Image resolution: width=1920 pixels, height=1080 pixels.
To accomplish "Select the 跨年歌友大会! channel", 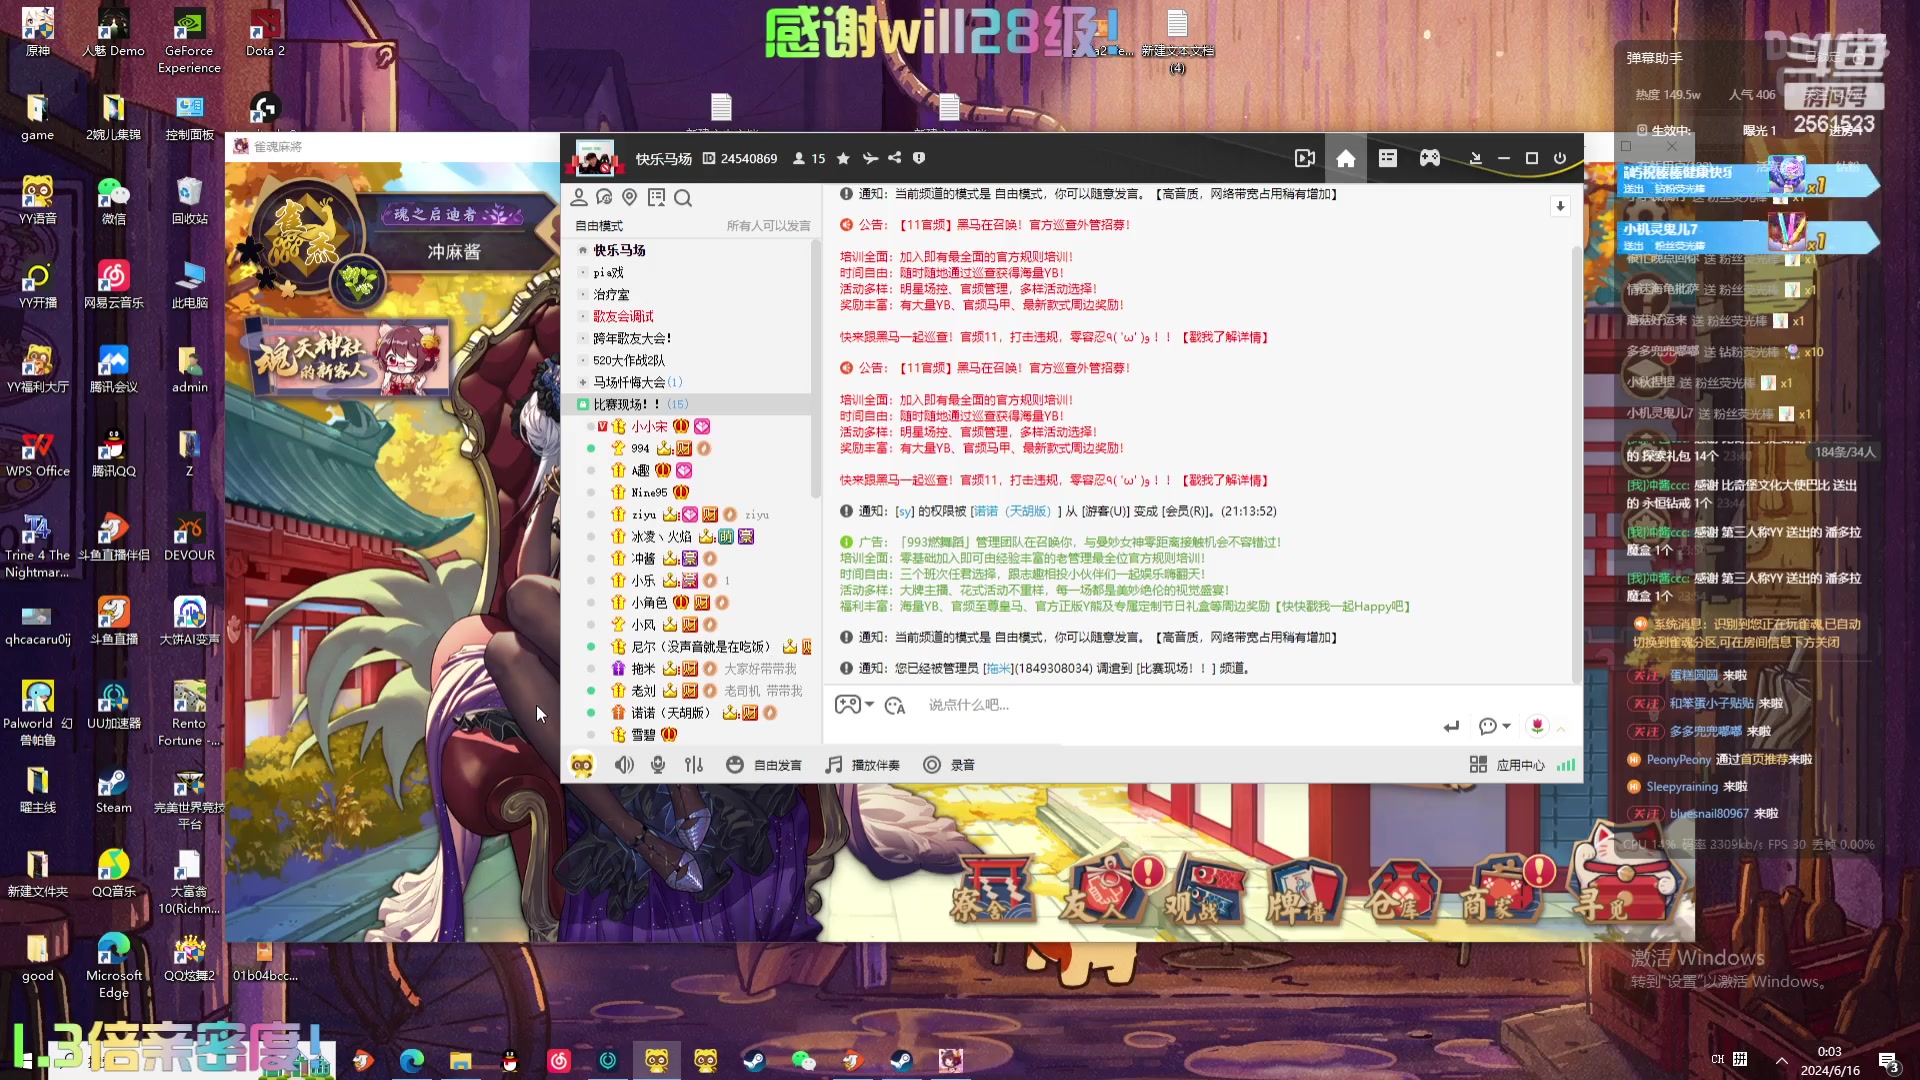I will click(x=632, y=338).
